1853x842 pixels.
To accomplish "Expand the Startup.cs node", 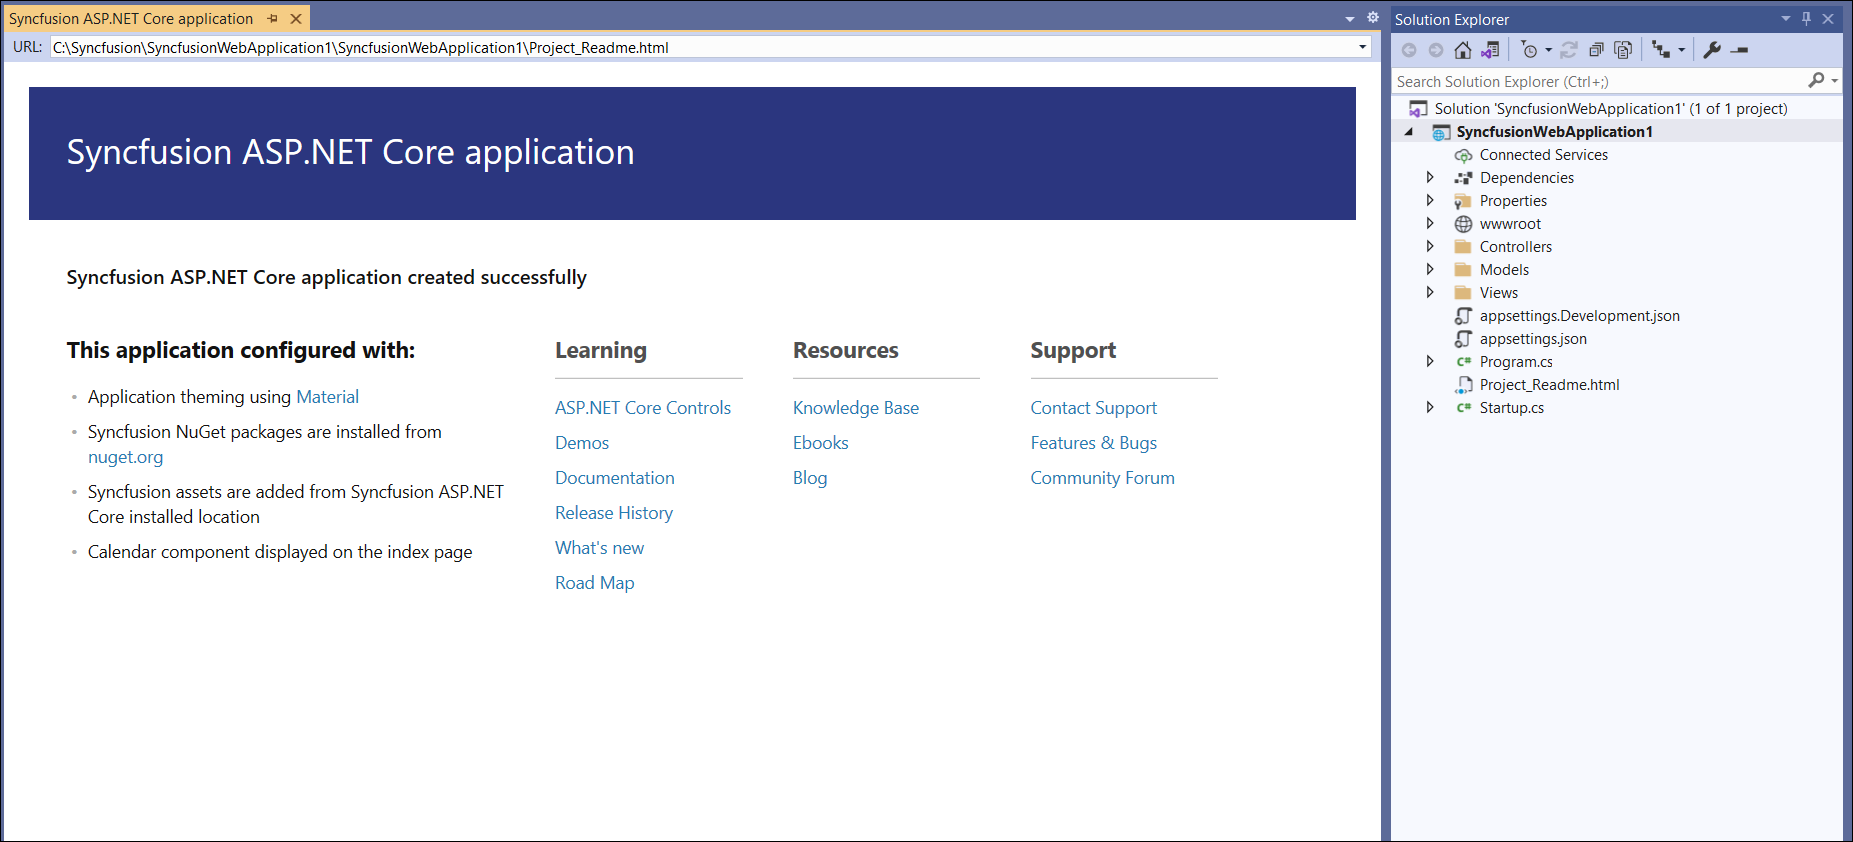I will pyautogui.click(x=1430, y=407).
